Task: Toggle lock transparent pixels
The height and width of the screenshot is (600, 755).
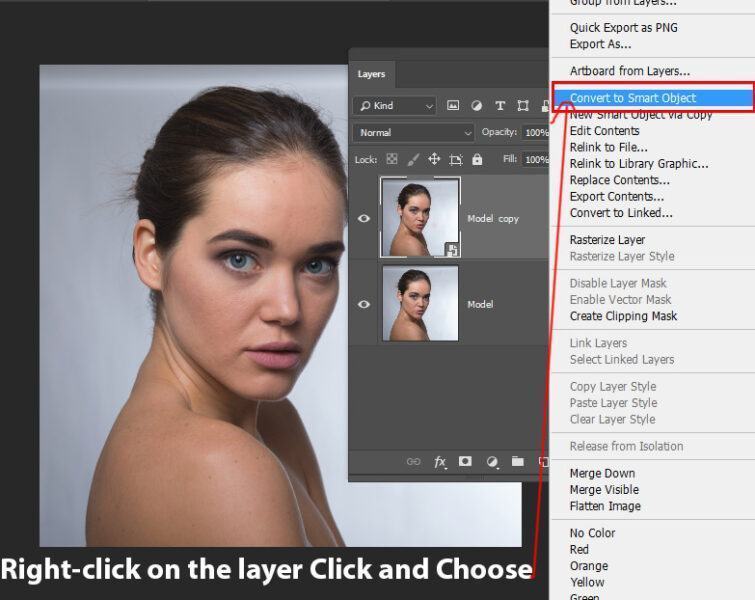Action: [x=392, y=159]
